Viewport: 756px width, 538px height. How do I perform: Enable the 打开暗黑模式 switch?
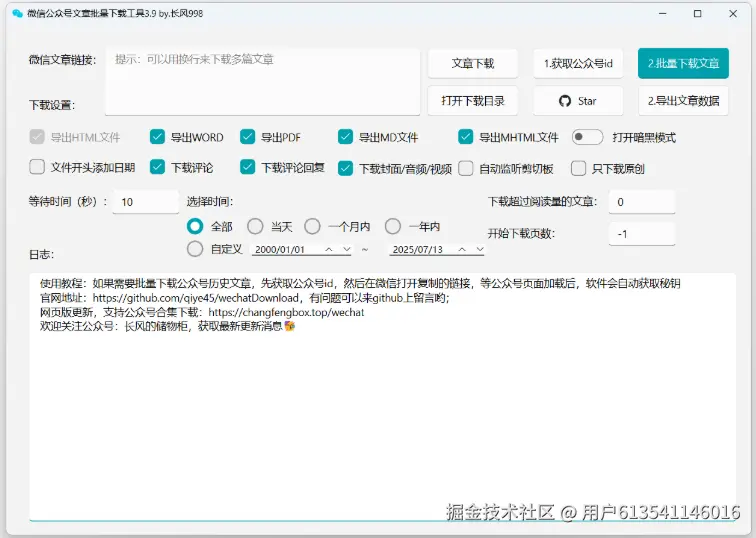(587, 137)
